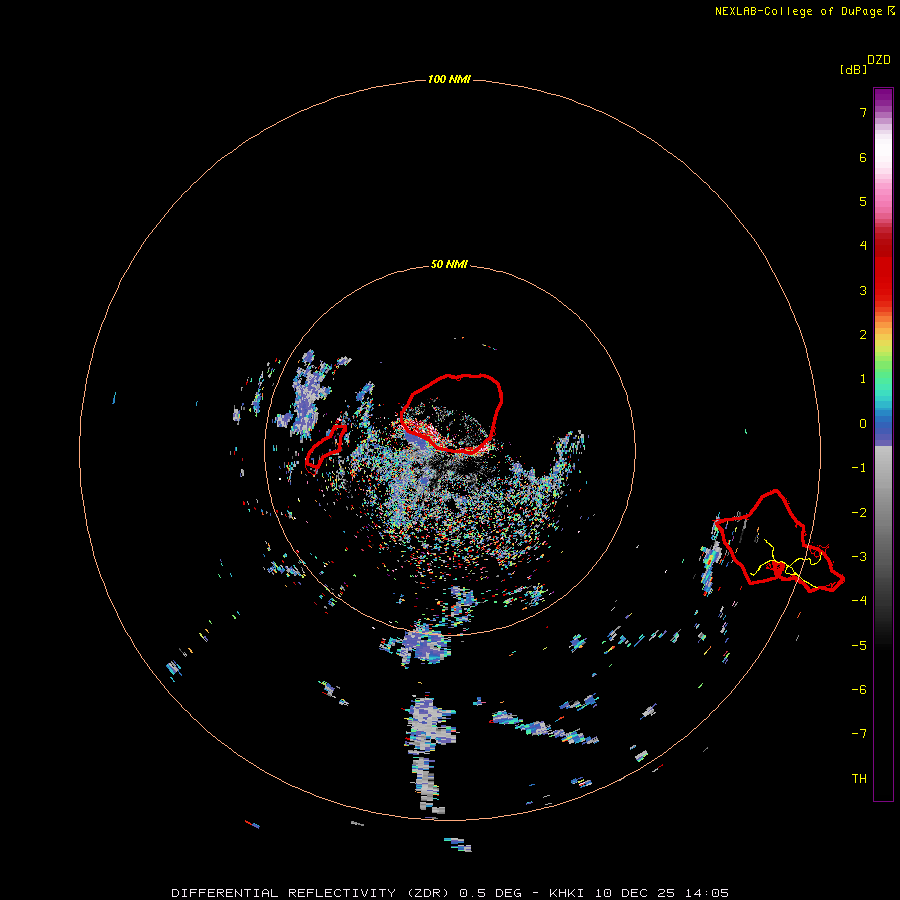Screen dimensions: 900x900
Task: Click the 100 NMI range ring label
Action: coord(449,79)
